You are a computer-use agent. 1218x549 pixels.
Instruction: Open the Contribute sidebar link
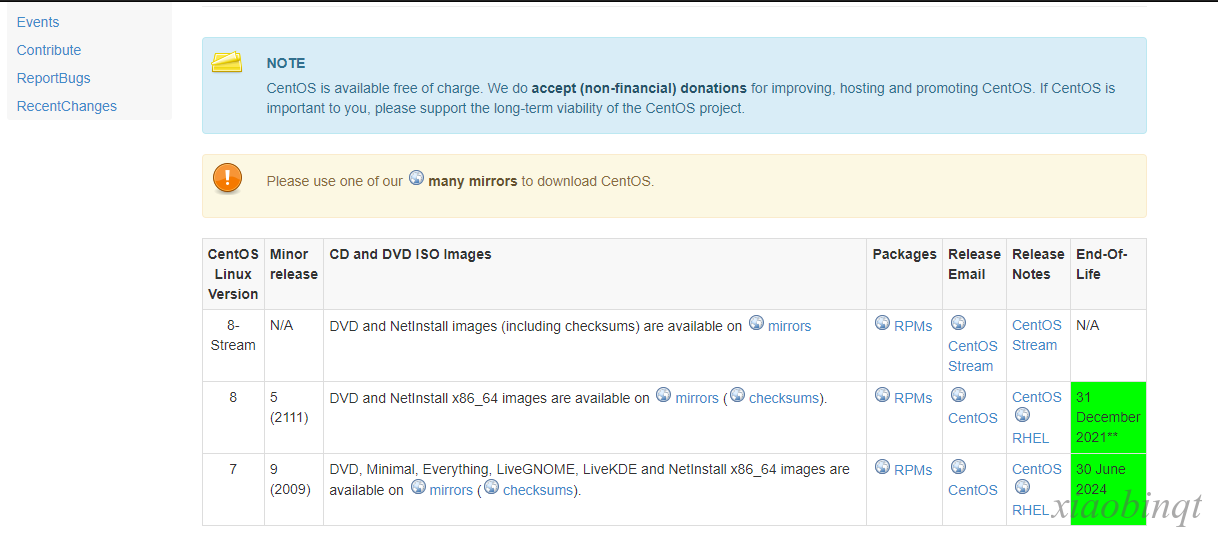click(x=49, y=50)
